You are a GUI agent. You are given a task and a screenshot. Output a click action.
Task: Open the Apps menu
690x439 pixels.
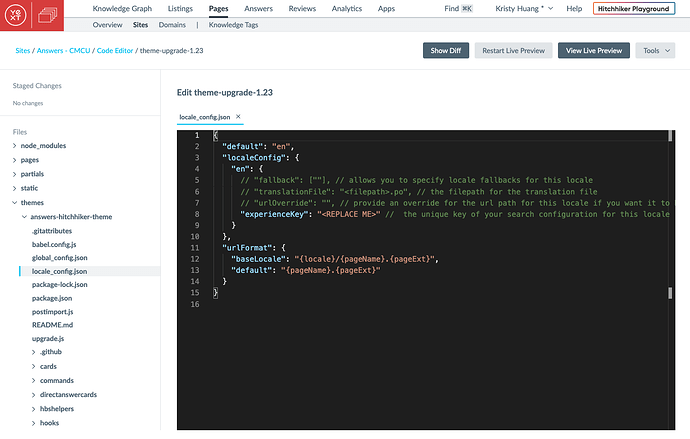coord(386,8)
